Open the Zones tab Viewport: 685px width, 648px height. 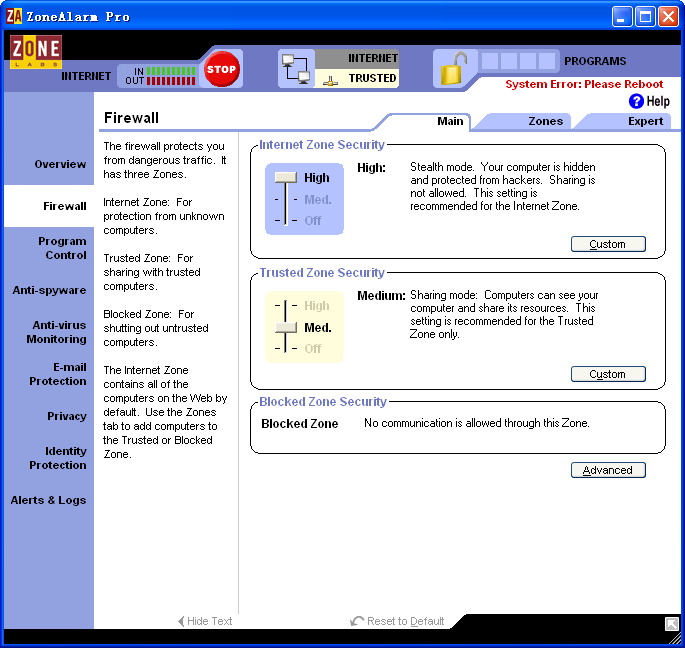click(x=545, y=121)
